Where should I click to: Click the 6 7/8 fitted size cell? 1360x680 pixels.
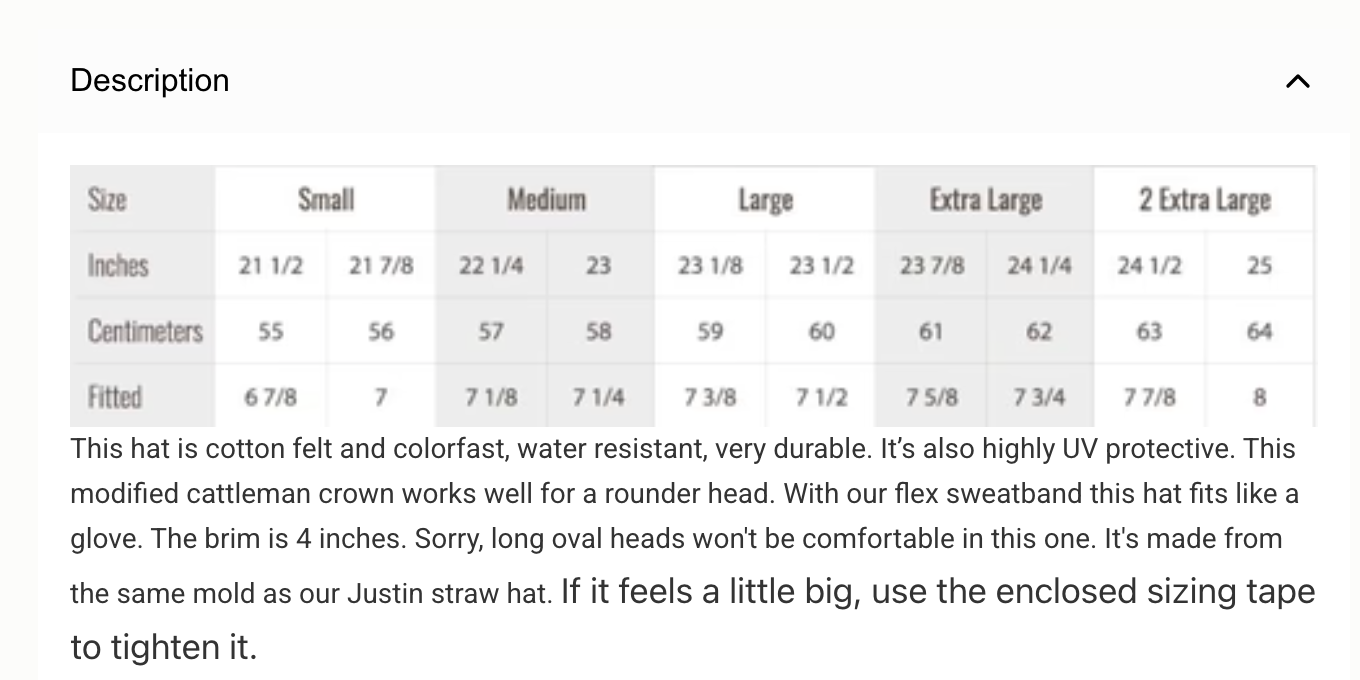[271, 397]
